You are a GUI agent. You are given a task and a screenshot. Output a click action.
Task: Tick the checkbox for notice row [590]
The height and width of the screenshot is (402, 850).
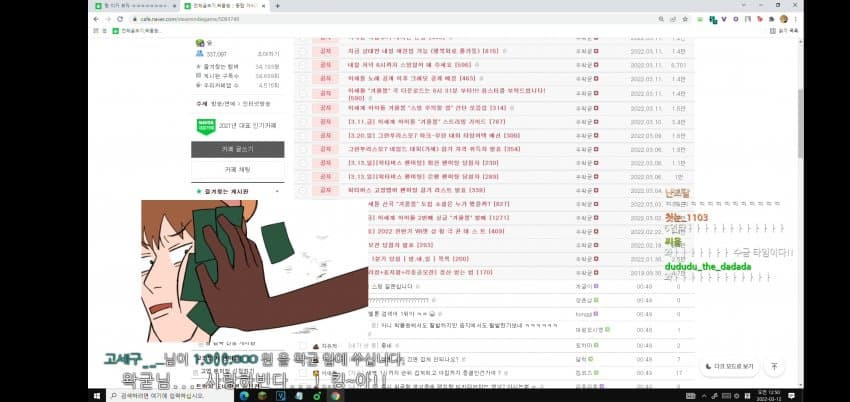(x=302, y=93)
